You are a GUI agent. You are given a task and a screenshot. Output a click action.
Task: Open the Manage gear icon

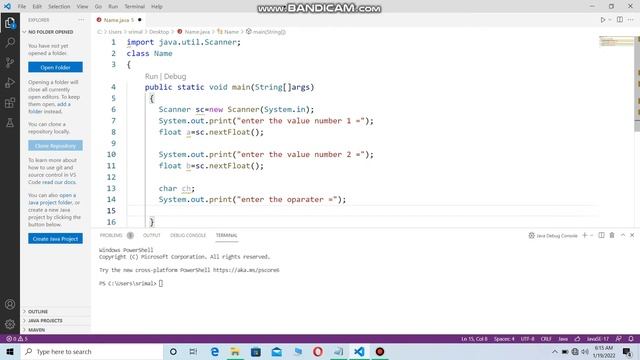click(10, 324)
